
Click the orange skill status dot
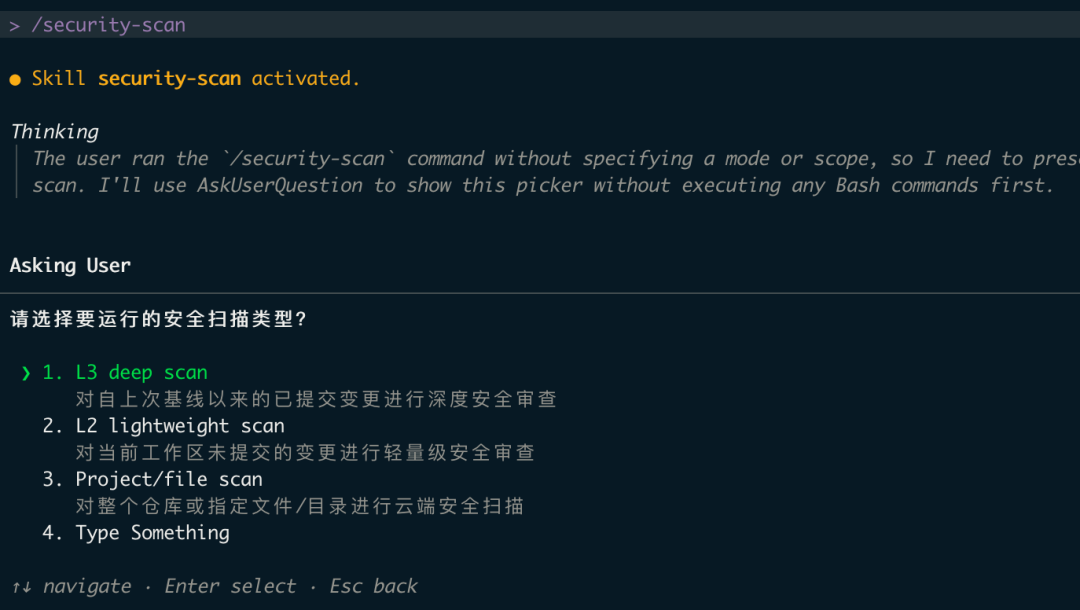(x=15, y=80)
